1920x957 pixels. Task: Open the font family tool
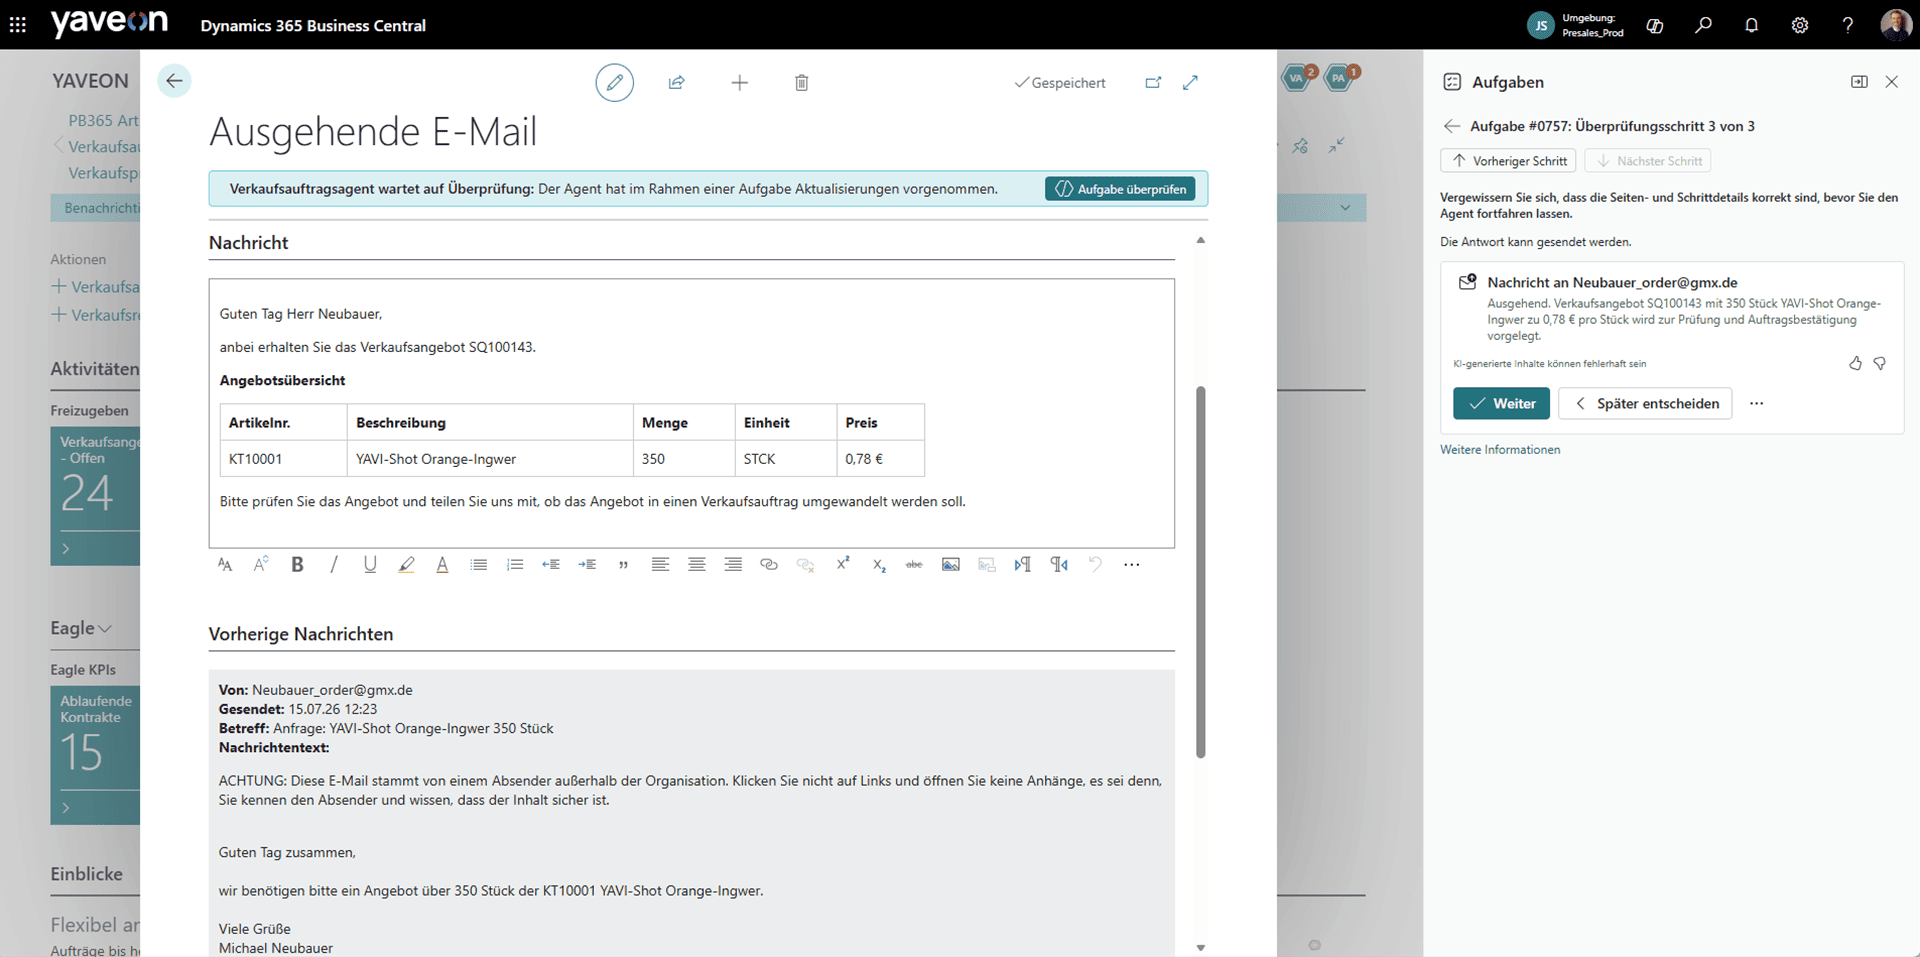(x=225, y=565)
